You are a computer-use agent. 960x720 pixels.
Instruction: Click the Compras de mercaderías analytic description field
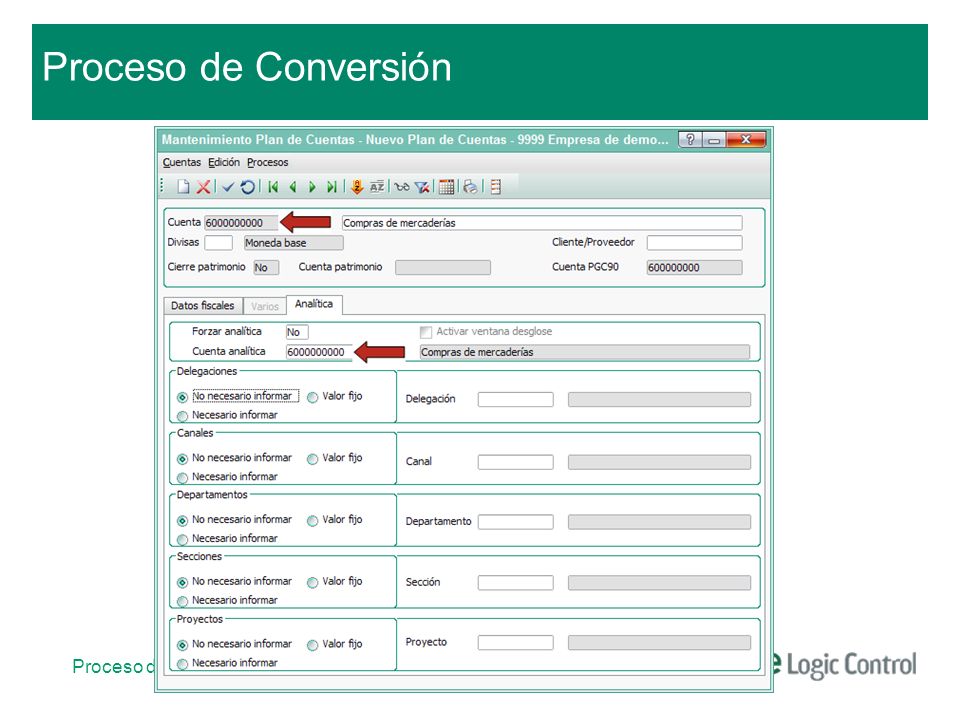[x=585, y=352]
